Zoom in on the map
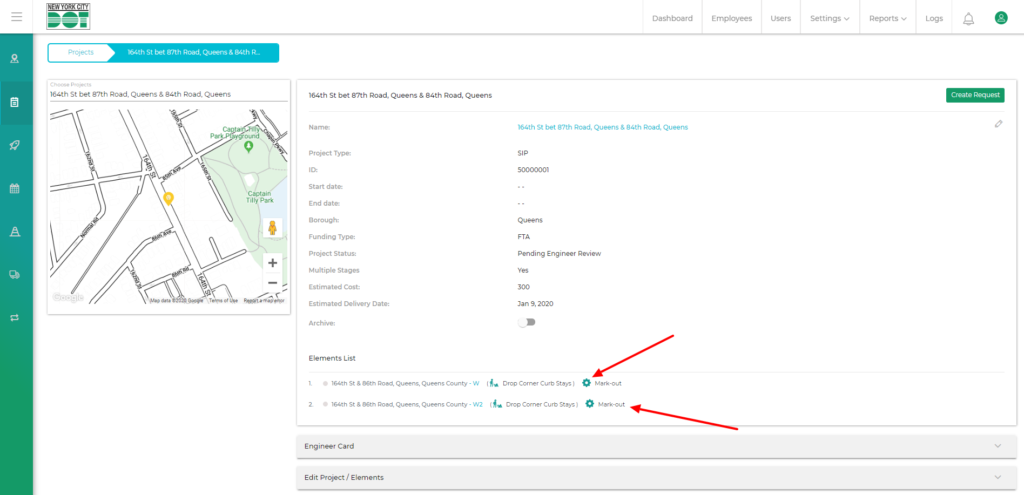This screenshot has width=1024, height=495. click(x=272, y=262)
